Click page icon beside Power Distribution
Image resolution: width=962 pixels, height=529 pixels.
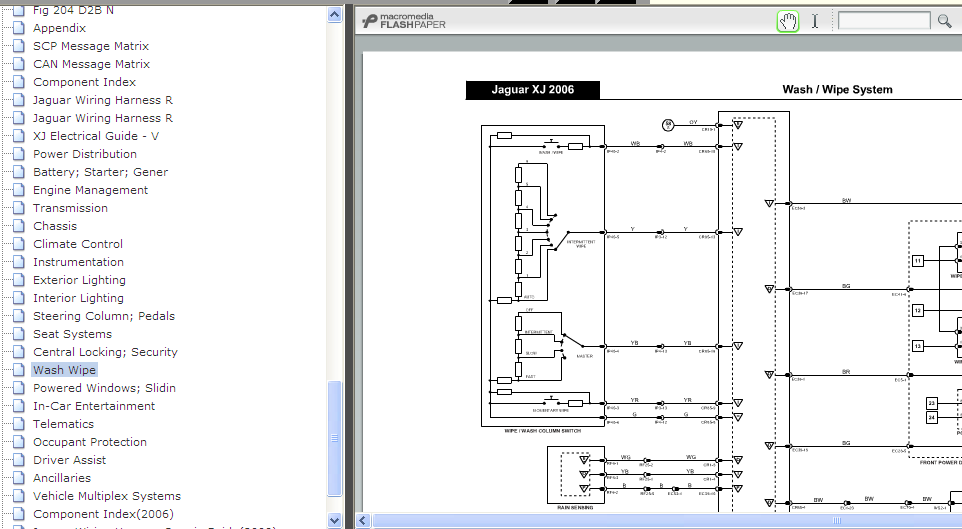click(20, 153)
